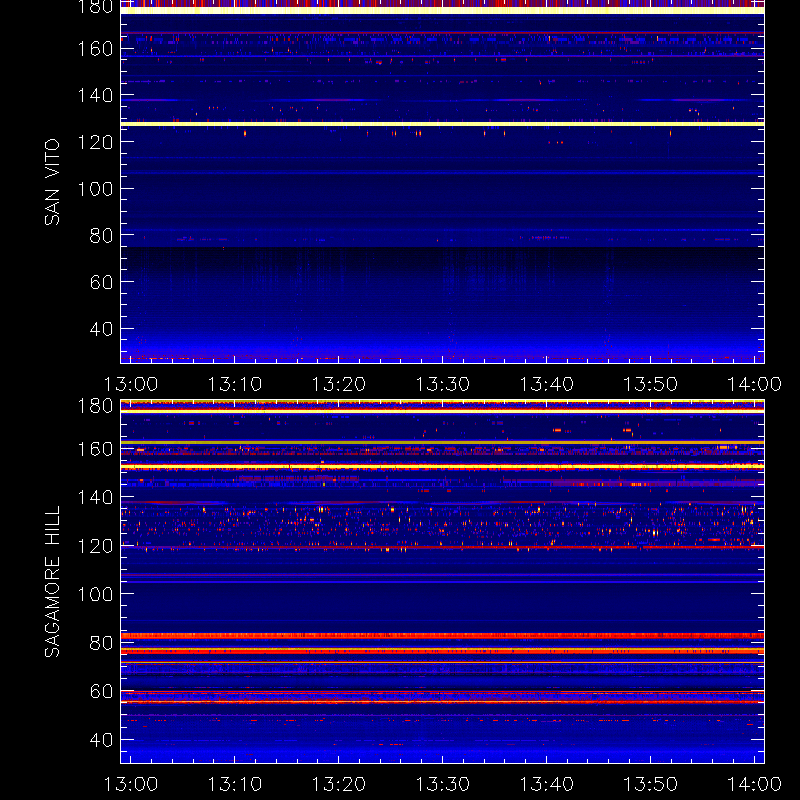Click 13:30 time label below Sagamore Hill plot
Screen dimensions: 800x800
[442, 784]
